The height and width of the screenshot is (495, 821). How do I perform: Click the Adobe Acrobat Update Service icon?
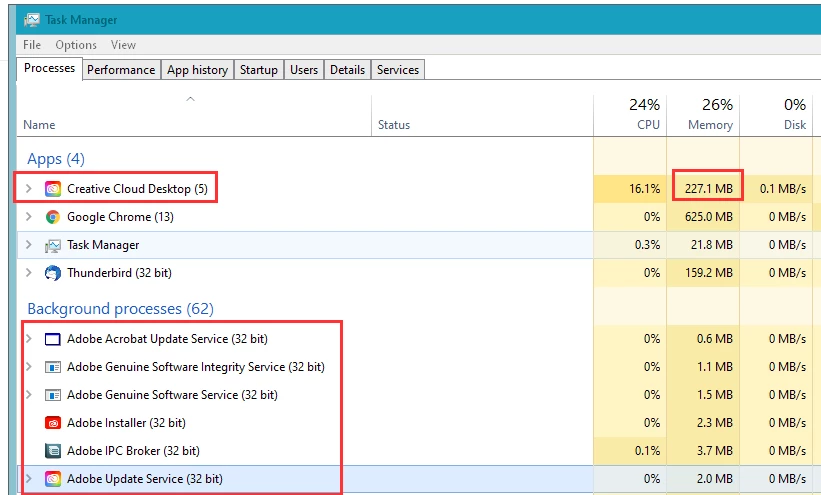tap(53, 339)
